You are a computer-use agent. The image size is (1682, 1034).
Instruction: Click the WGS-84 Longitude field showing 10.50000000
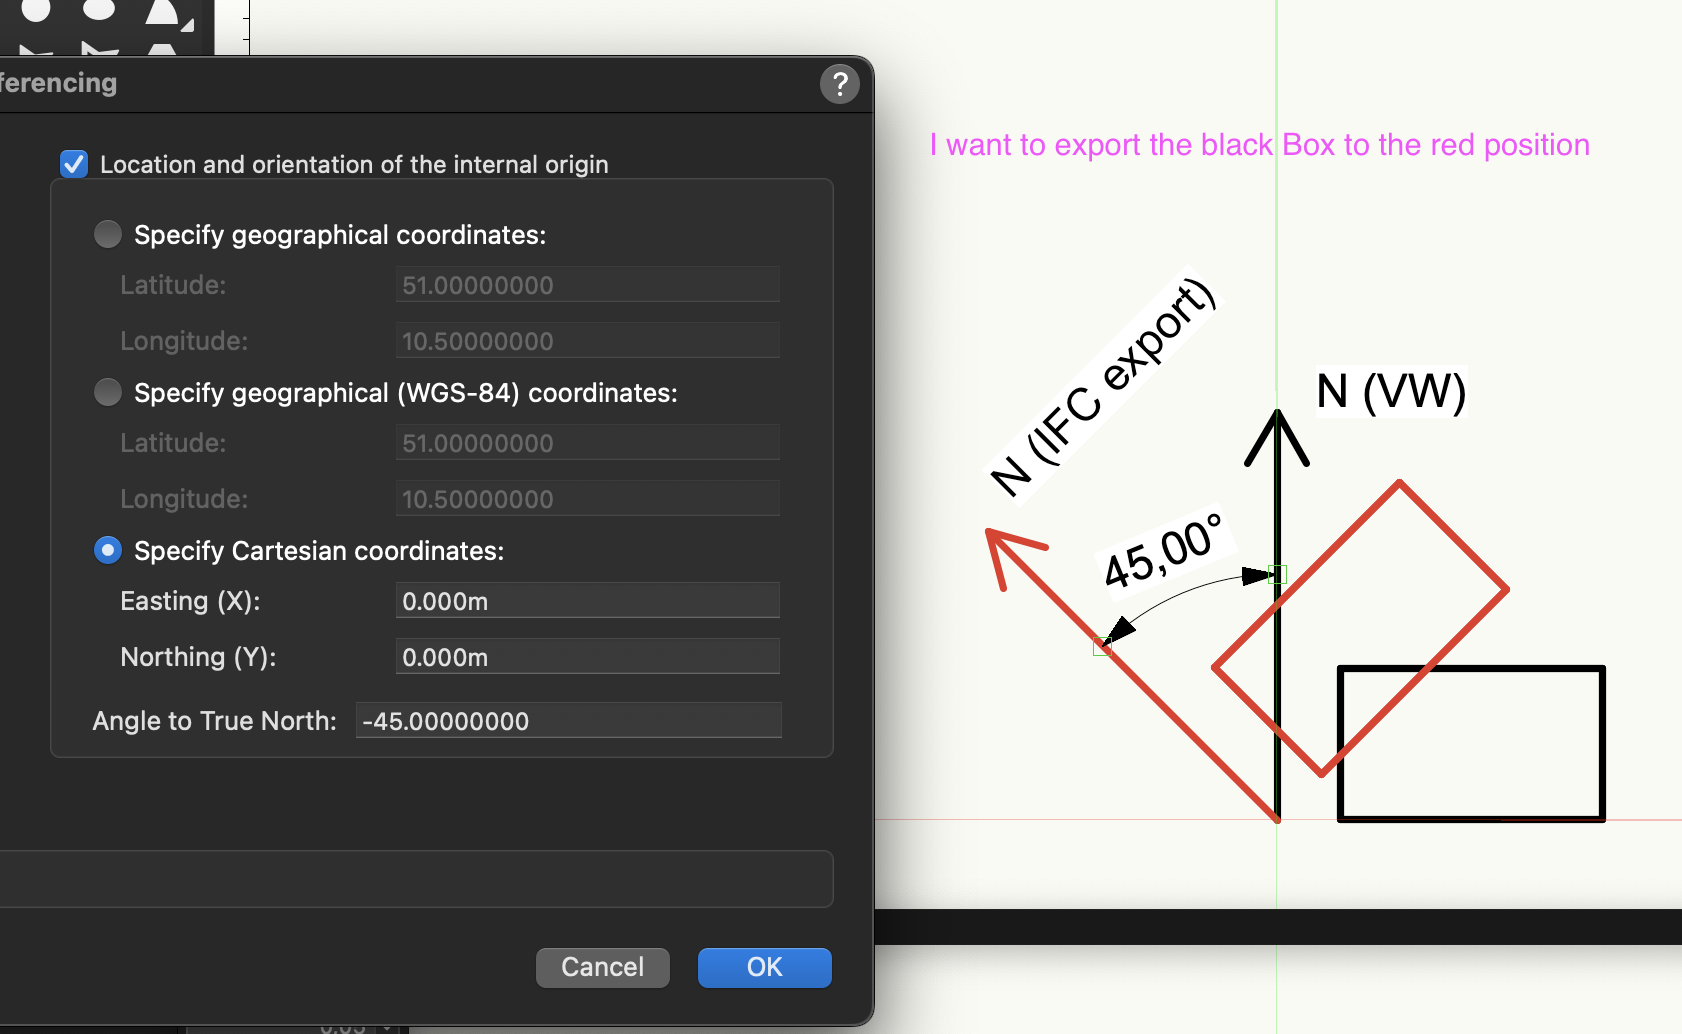point(587,498)
